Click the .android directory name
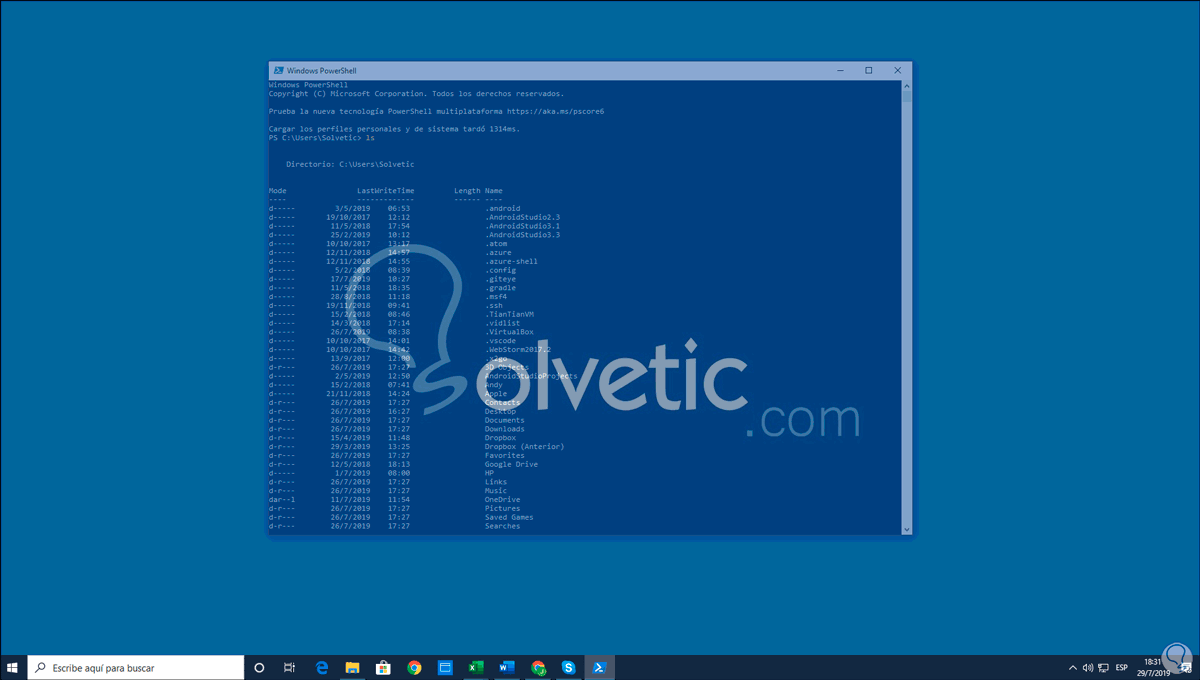The height and width of the screenshot is (680, 1200). (x=502, y=208)
